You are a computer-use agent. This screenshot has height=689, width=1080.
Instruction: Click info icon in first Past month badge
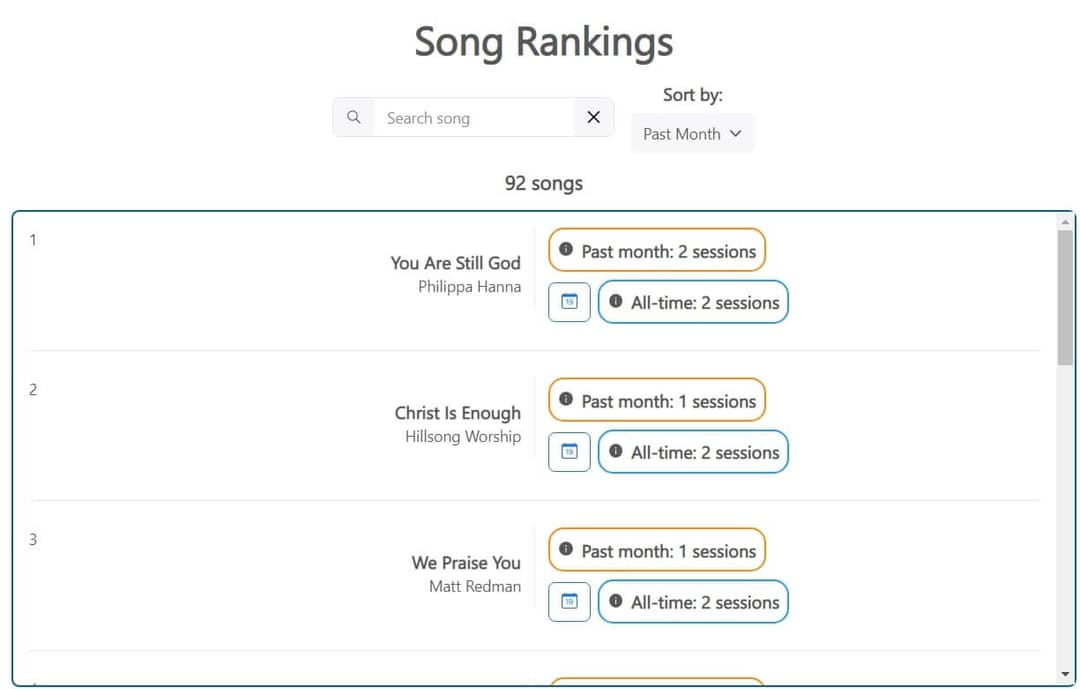566,250
